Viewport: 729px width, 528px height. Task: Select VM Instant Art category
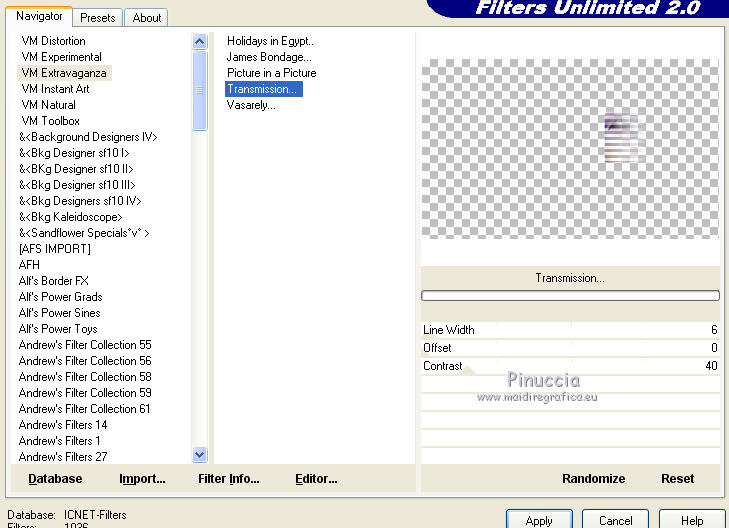[55, 89]
